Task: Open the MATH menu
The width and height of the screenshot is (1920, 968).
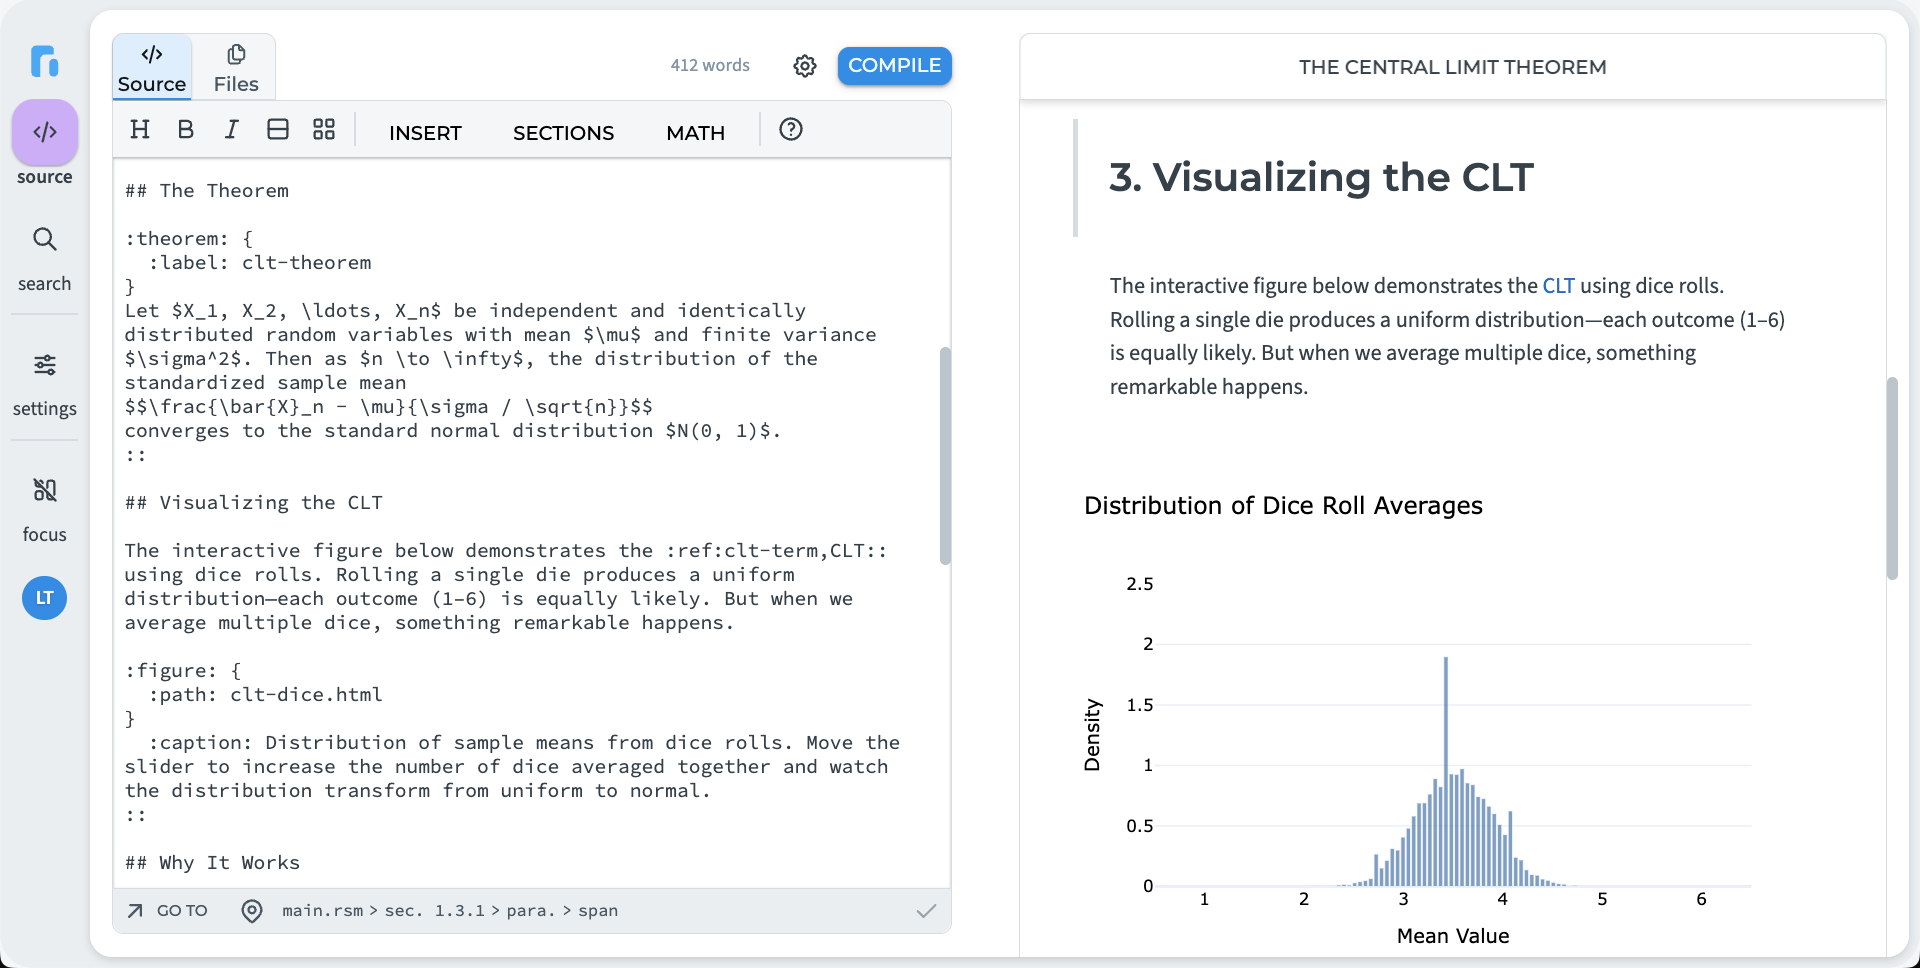Action: pos(695,133)
